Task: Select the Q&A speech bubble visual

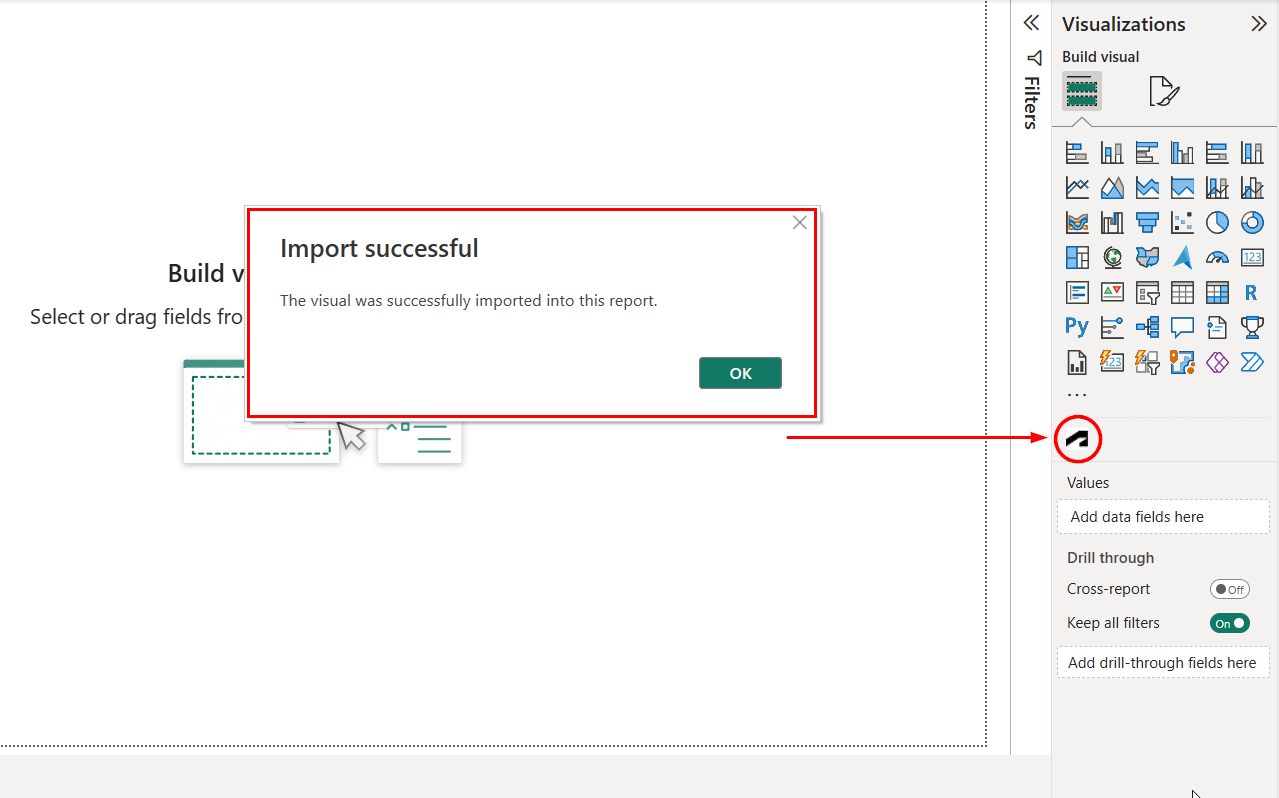Action: point(1182,327)
